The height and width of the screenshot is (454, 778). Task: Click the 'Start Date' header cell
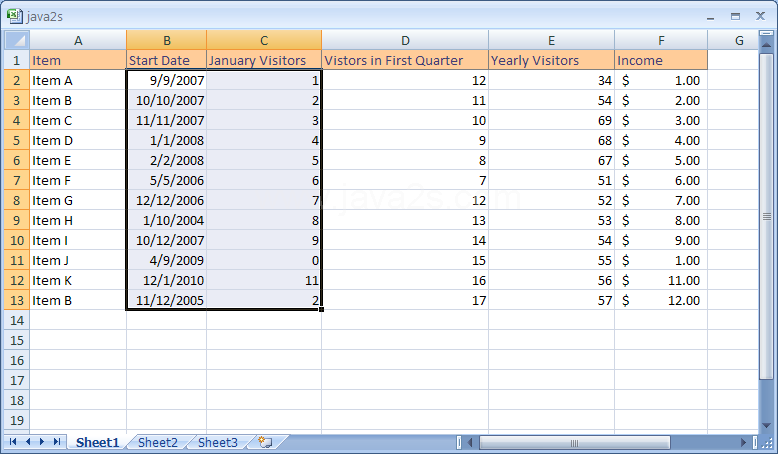point(167,60)
